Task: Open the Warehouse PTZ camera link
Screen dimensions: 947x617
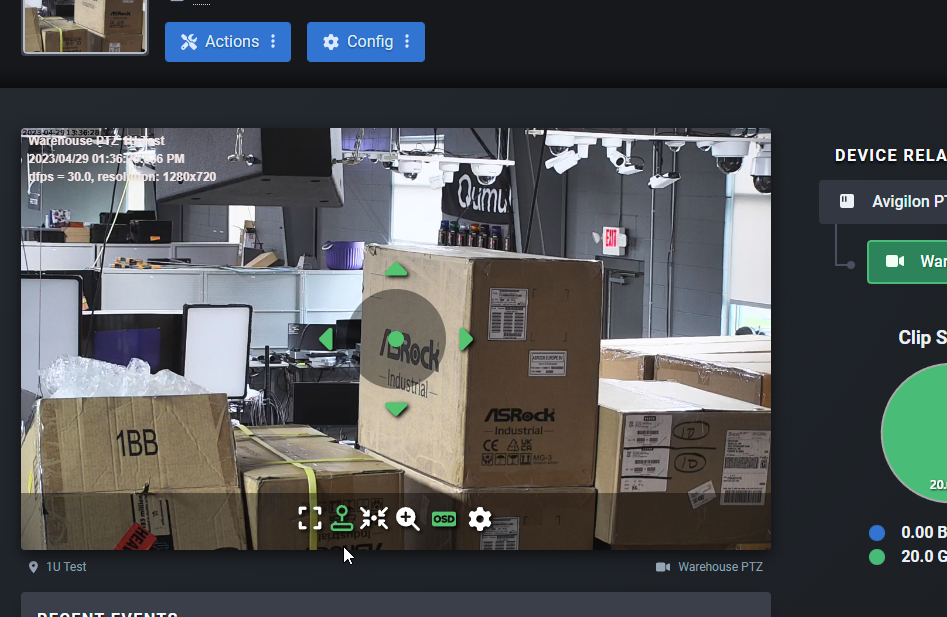Action: coord(719,567)
